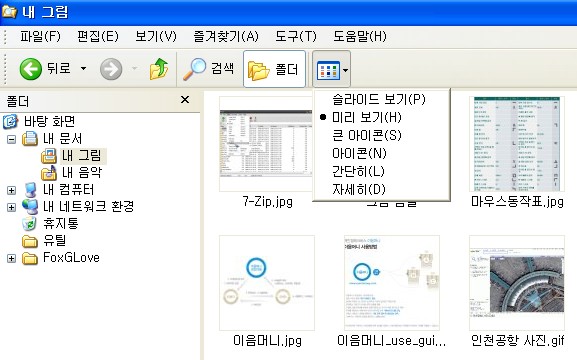The height and width of the screenshot is (360, 577).
Task: Select the 마우스동작표.jpg thumbnail
Action: [517, 144]
